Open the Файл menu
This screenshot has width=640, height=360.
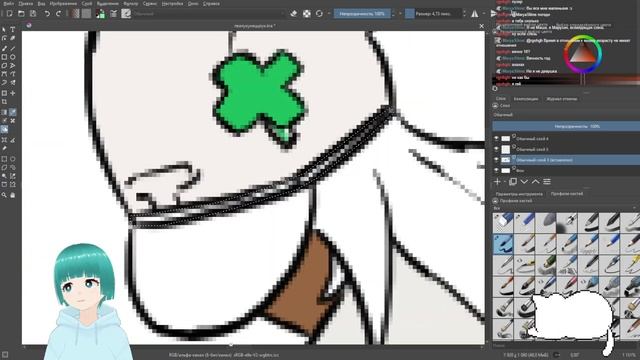coord(8,4)
